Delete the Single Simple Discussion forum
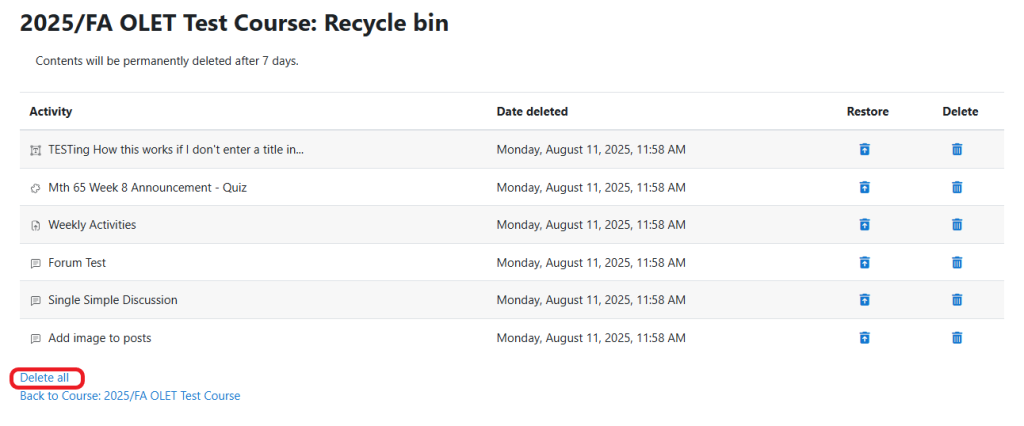Viewport: 1024px width, 426px height. click(x=957, y=300)
